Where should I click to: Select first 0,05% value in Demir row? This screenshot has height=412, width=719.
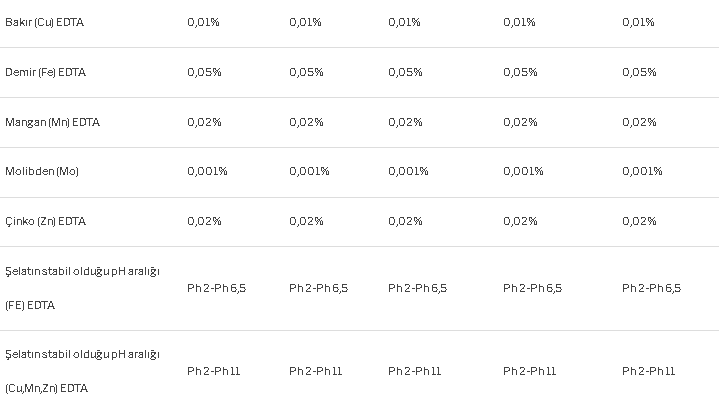[204, 72]
